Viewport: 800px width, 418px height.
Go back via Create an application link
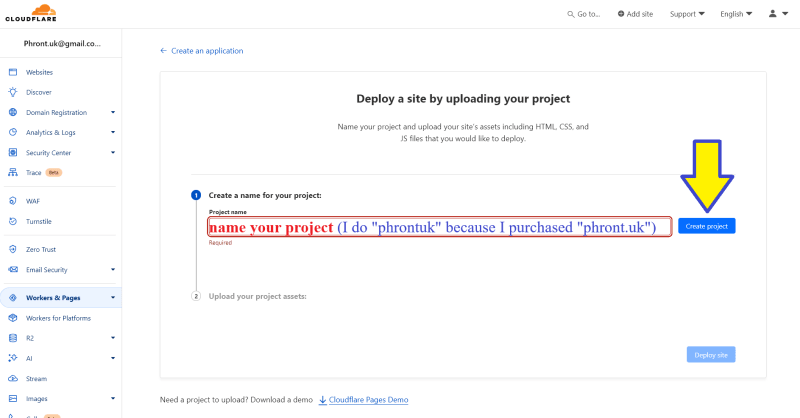[207, 51]
